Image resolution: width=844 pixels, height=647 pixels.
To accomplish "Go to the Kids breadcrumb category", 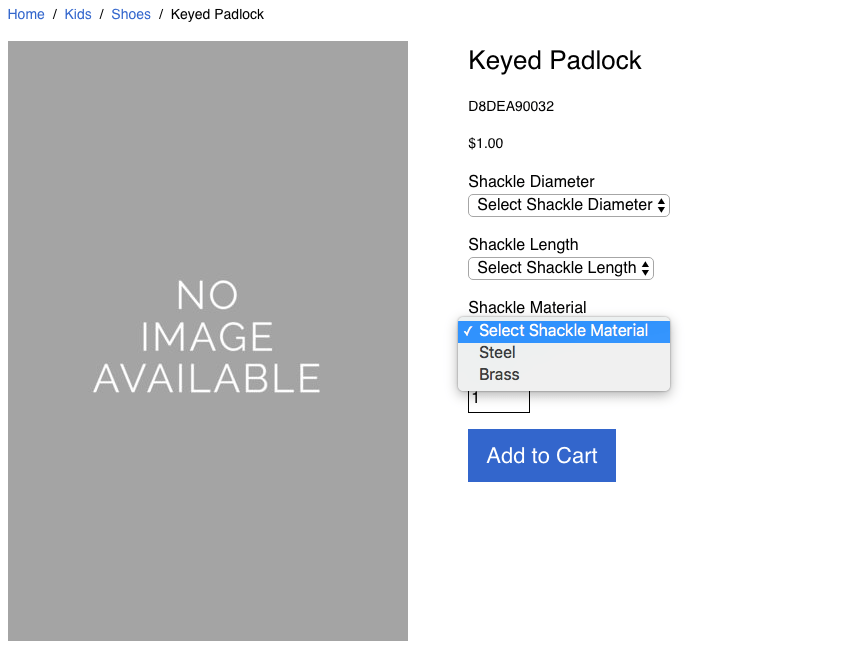I will pyautogui.click(x=78, y=15).
